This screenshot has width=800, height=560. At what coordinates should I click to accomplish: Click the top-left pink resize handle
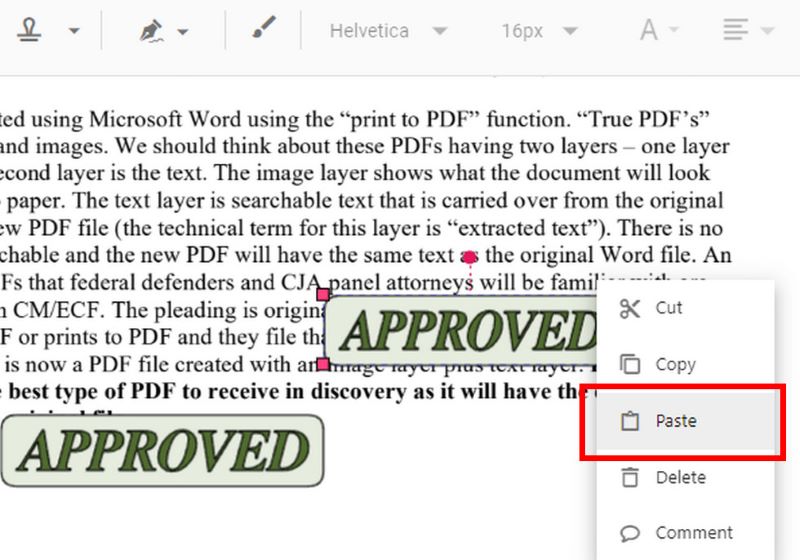(x=323, y=294)
